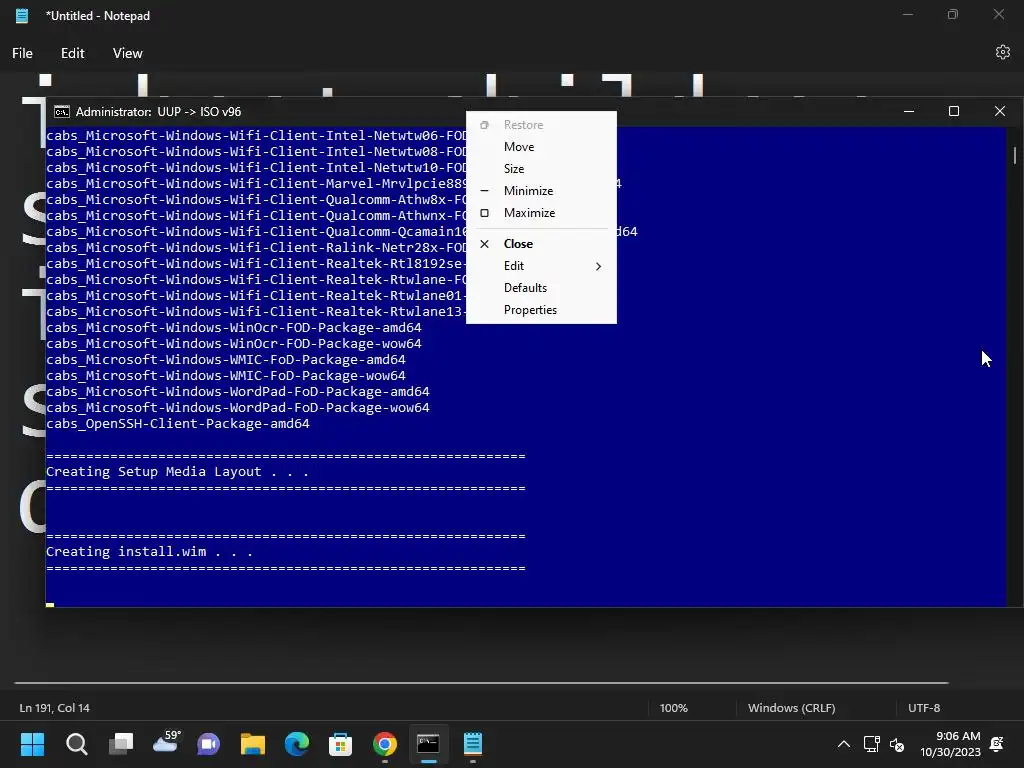This screenshot has width=1024, height=768.
Task: Open File Explorer from taskbar
Action: click(x=253, y=744)
